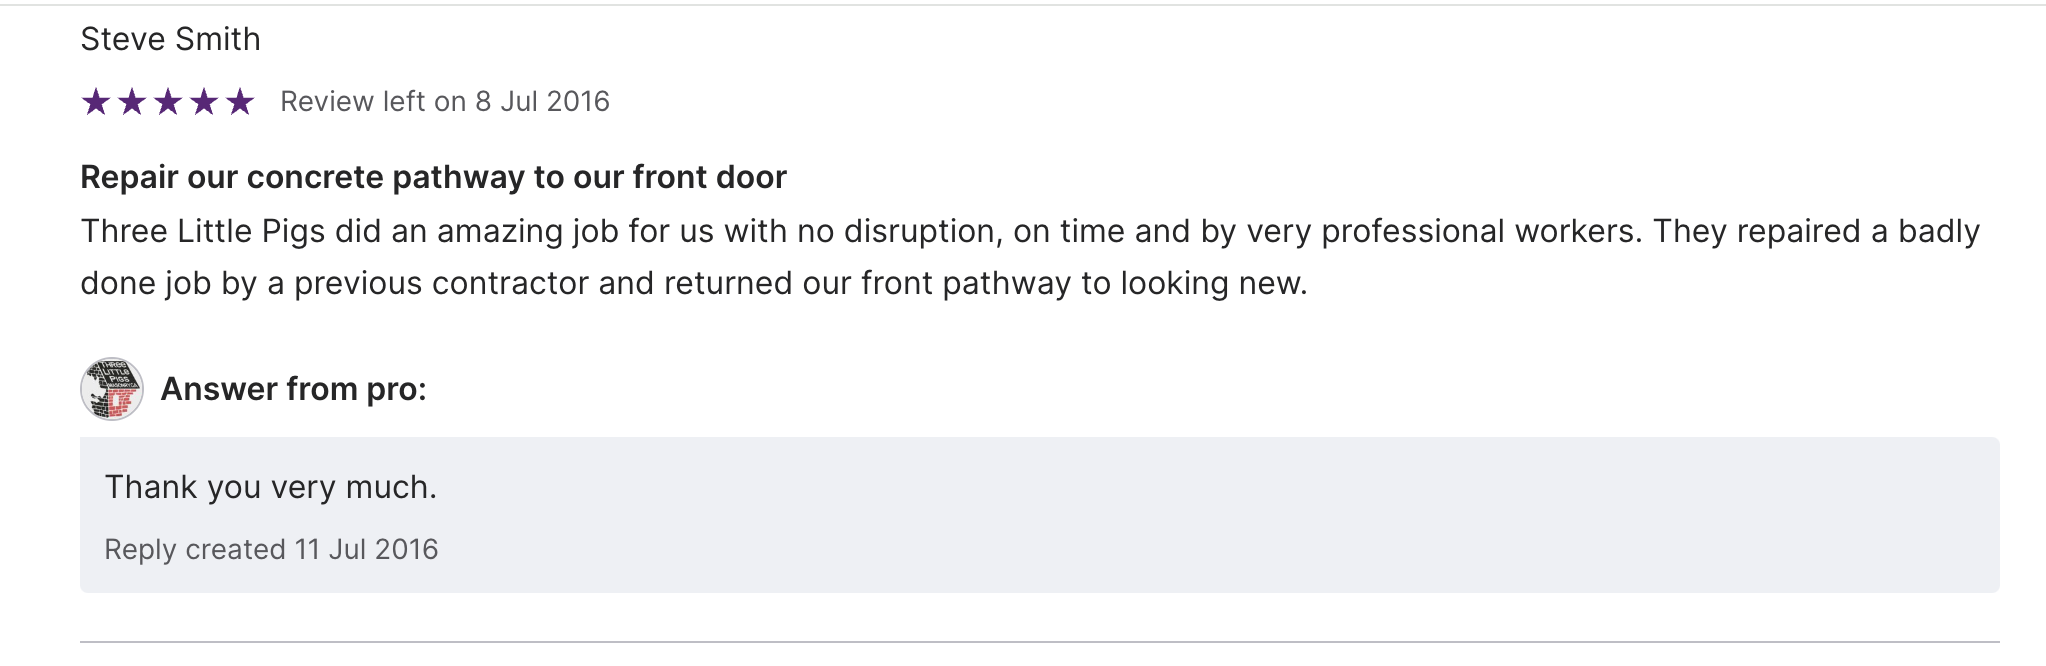The height and width of the screenshot is (666, 2046).
Task: Click "Reply created 11 Jul 2016" timestamp
Action: click(x=271, y=549)
